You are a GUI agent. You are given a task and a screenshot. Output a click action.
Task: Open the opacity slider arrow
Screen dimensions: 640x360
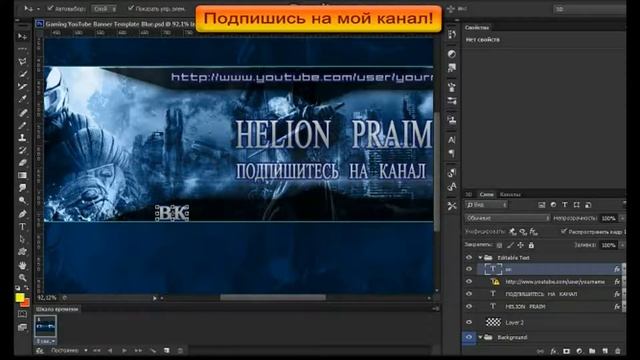coord(622,218)
